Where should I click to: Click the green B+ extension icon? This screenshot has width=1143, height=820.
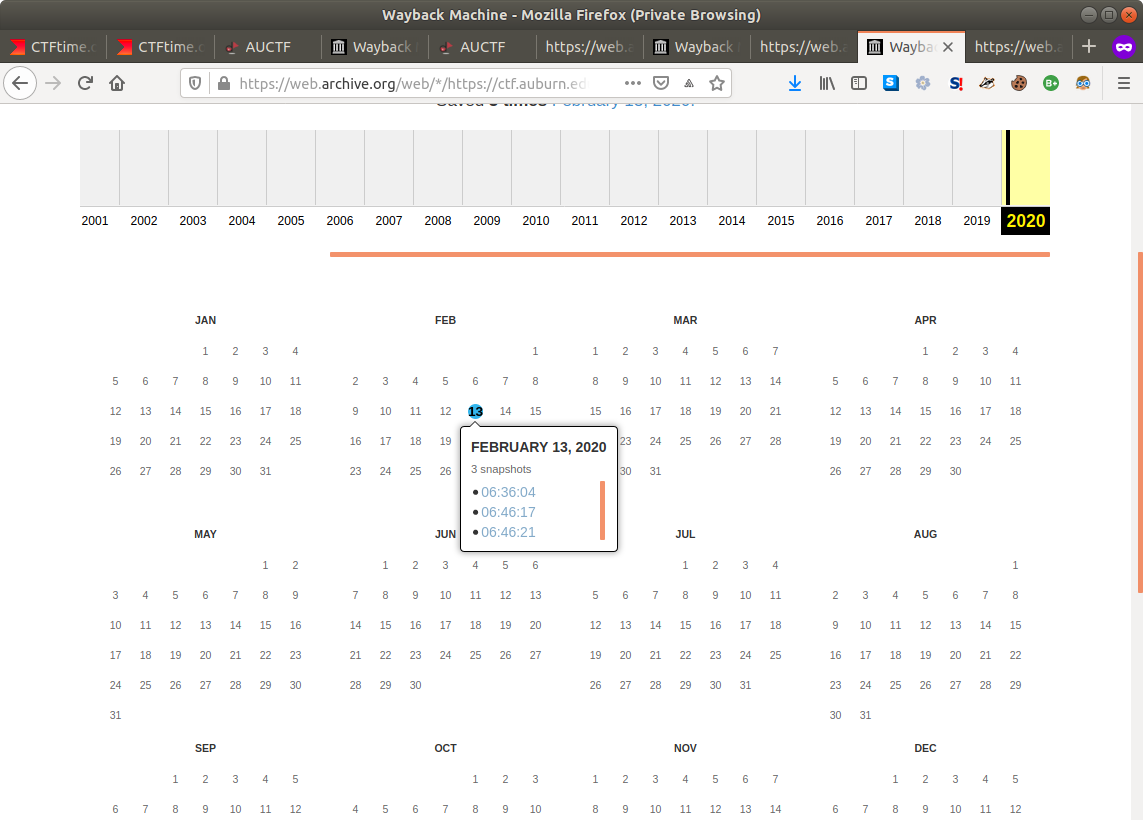click(x=1051, y=83)
